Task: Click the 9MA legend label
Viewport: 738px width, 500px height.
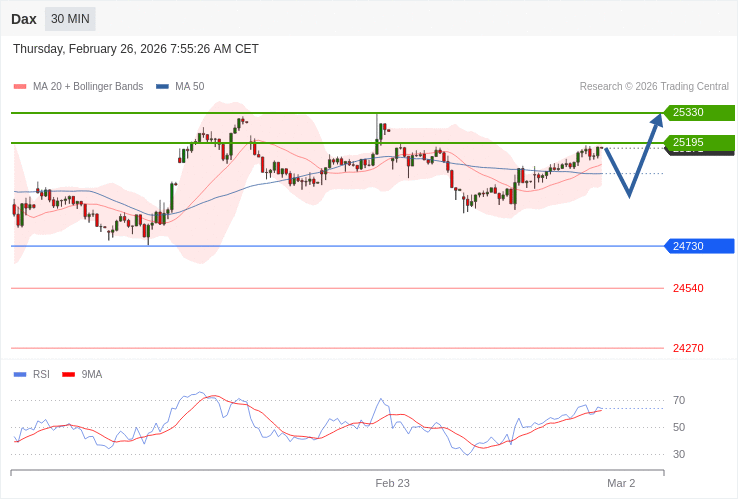Action: [x=92, y=375]
